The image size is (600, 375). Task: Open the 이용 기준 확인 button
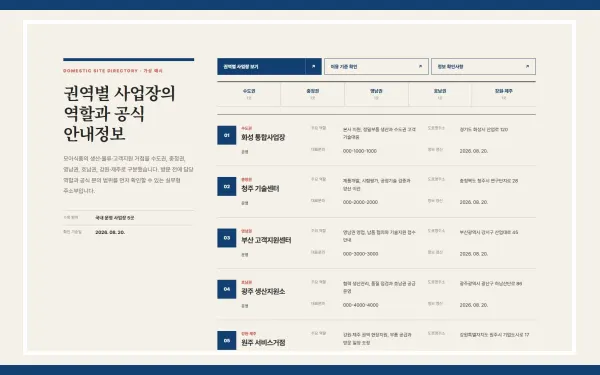point(376,67)
